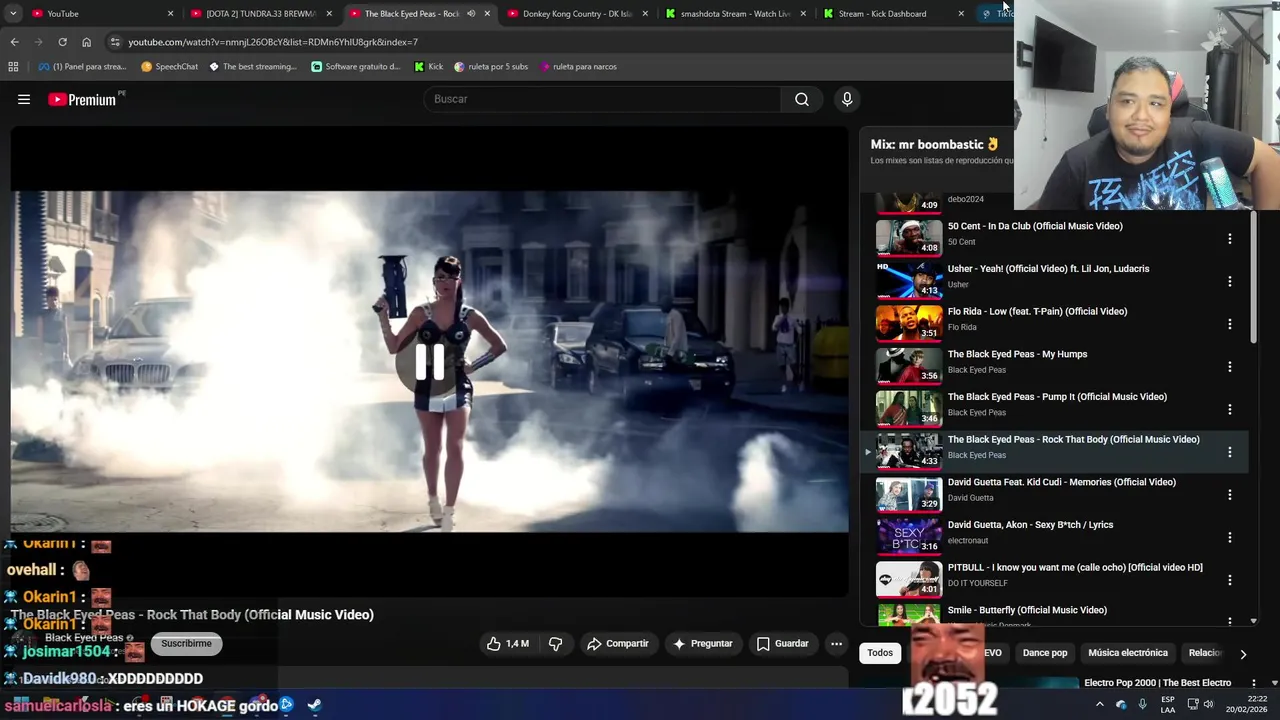
Task: Open SpeechChat bookmark
Action: point(169,67)
